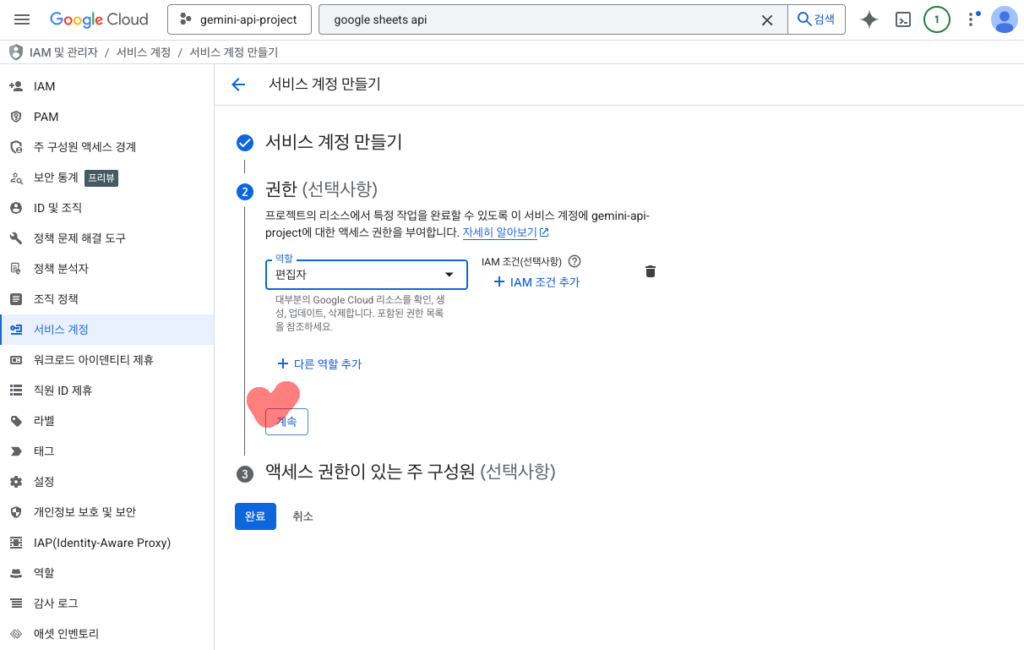Open the gemini-api-project project selector
Screen dimensions: 1024x650
coord(239,20)
